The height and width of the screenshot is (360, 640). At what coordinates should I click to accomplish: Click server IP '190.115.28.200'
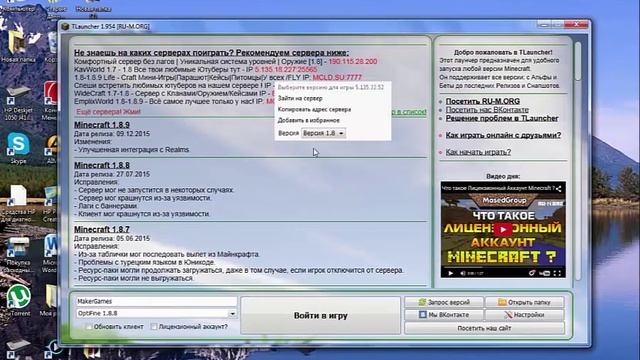click(353, 62)
